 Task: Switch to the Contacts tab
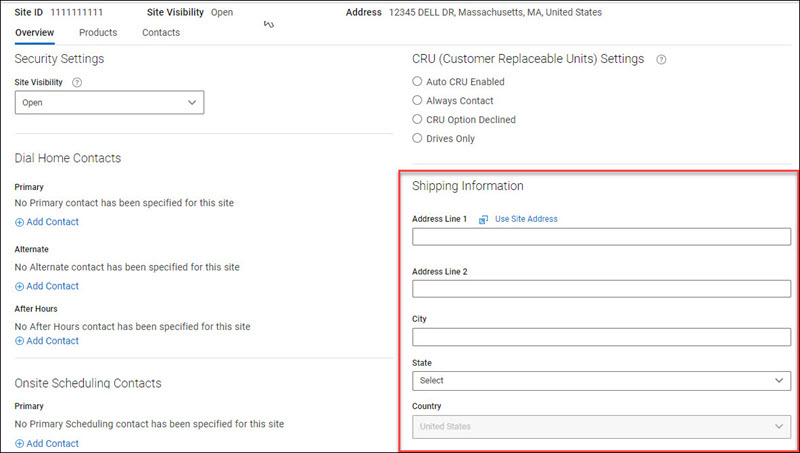click(x=161, y=33)
